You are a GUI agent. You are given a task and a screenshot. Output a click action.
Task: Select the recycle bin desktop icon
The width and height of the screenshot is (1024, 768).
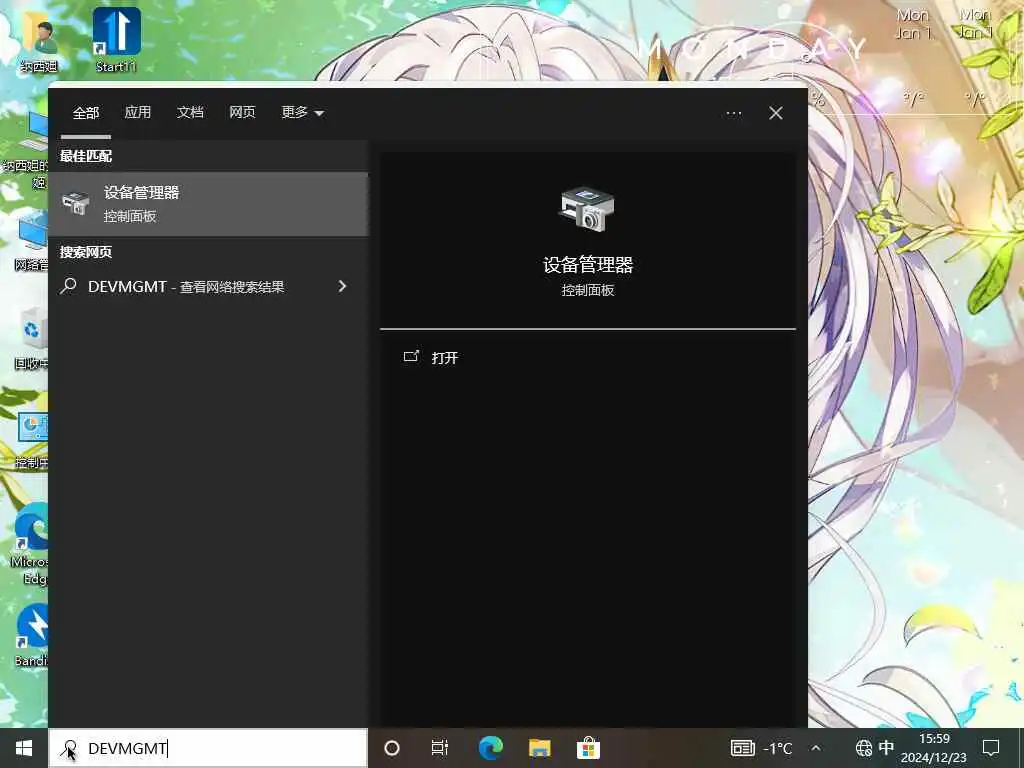tap(31, 338)
